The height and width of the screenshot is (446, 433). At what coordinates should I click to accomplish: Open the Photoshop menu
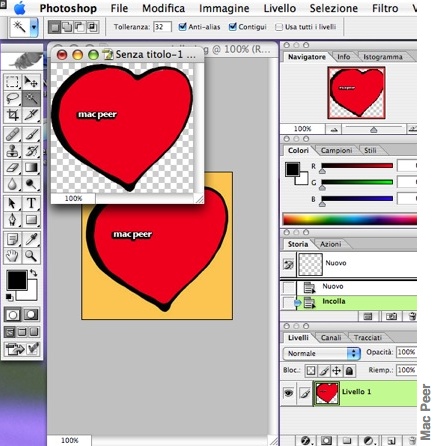68,8
